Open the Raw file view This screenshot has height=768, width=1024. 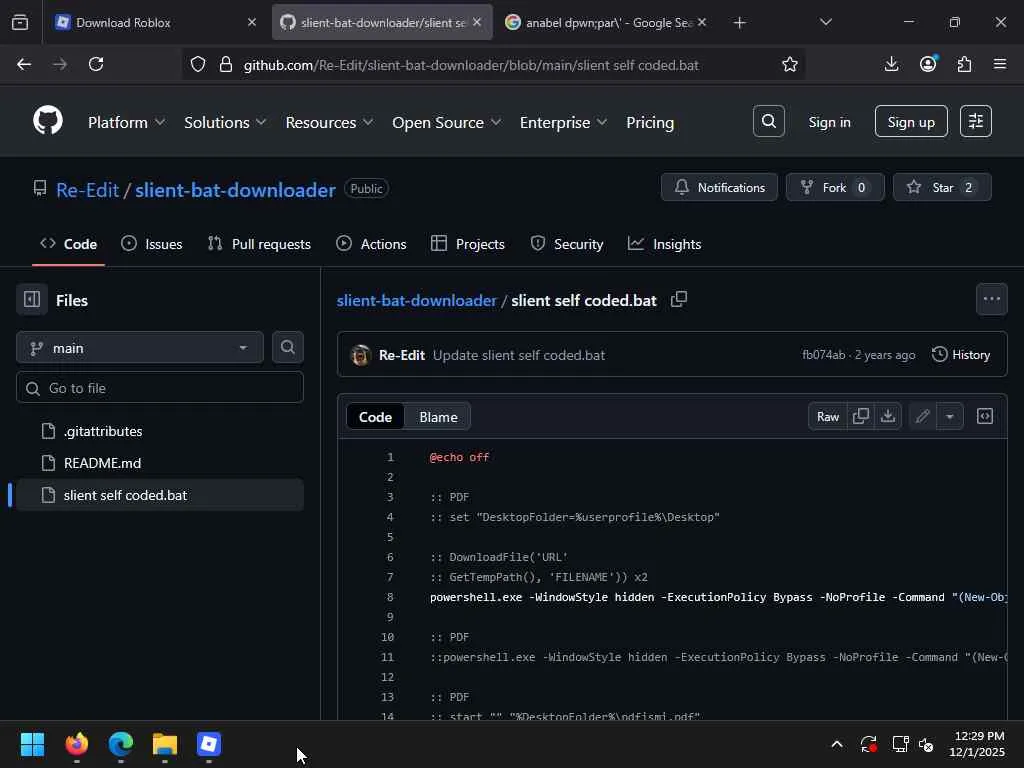coord(827,416)
